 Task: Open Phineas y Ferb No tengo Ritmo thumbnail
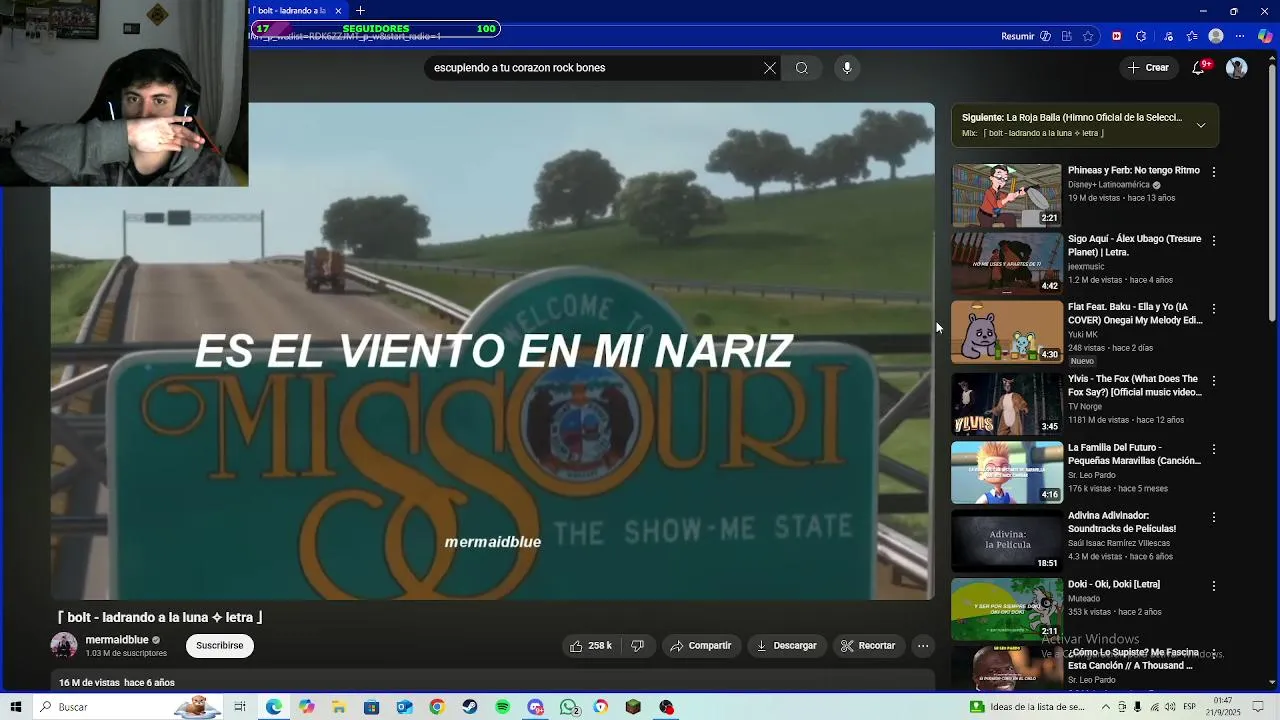(1006, 195)
